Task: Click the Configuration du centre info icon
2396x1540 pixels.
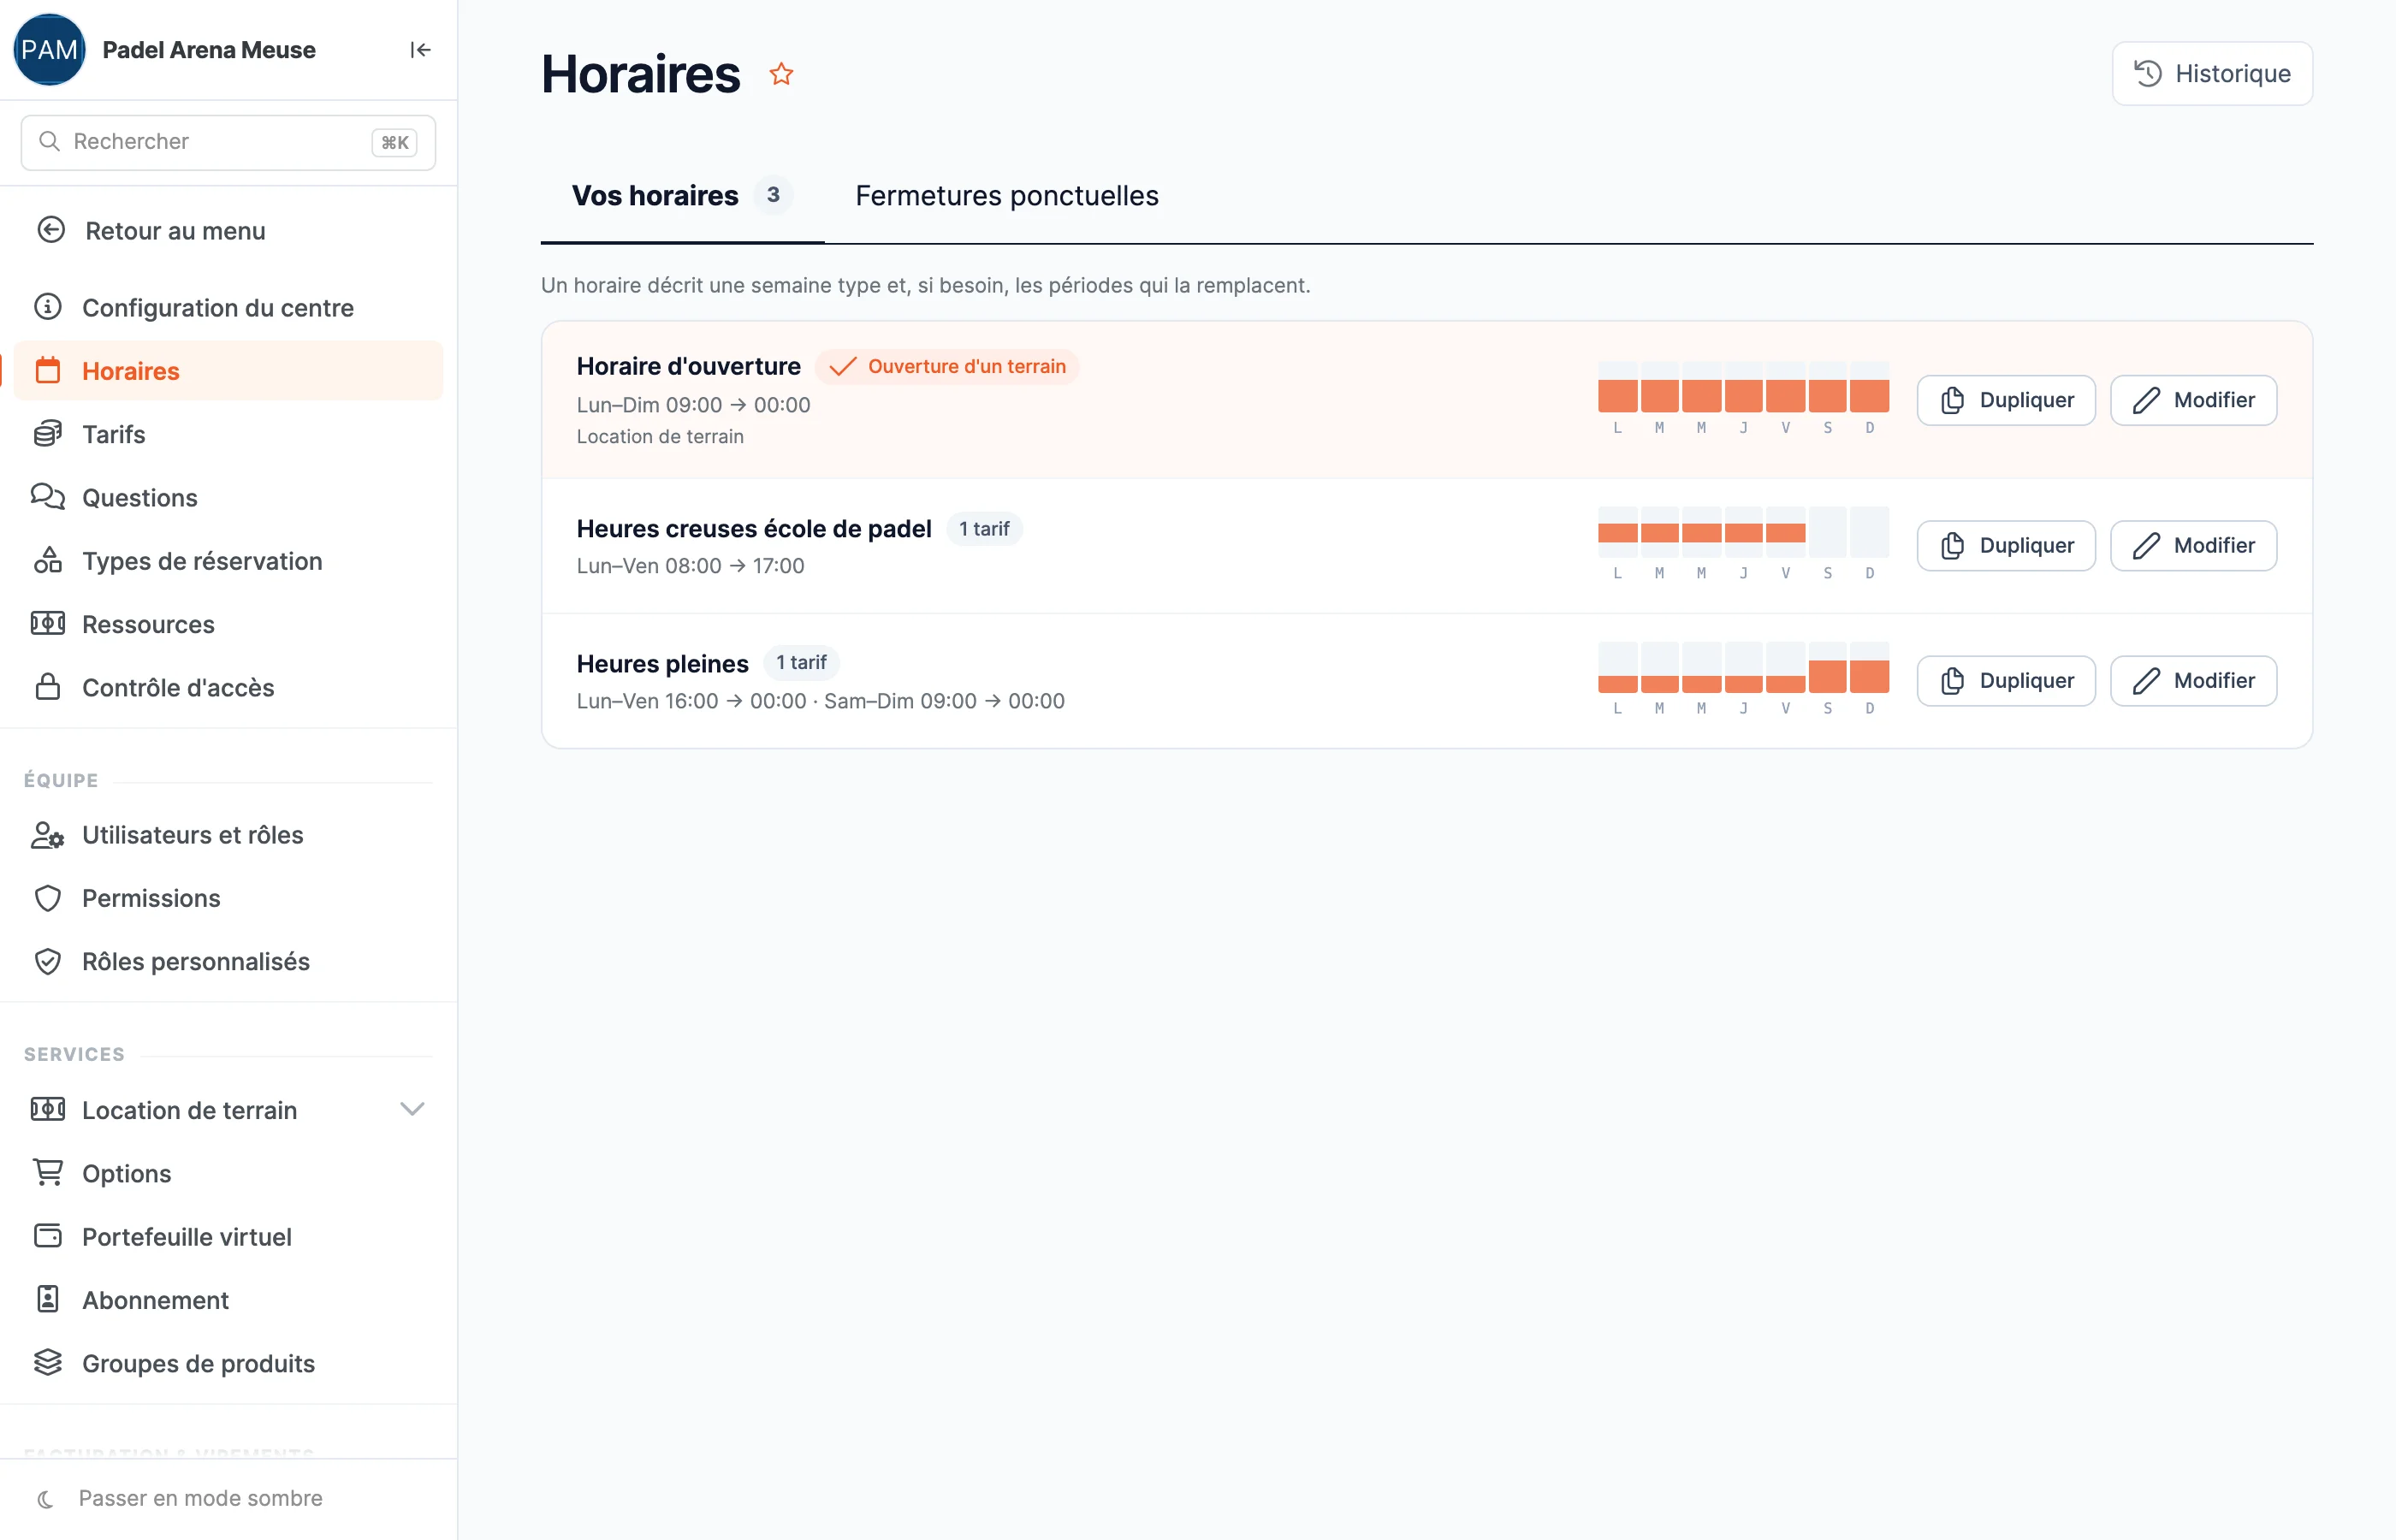Action: [x=48, y=306]
